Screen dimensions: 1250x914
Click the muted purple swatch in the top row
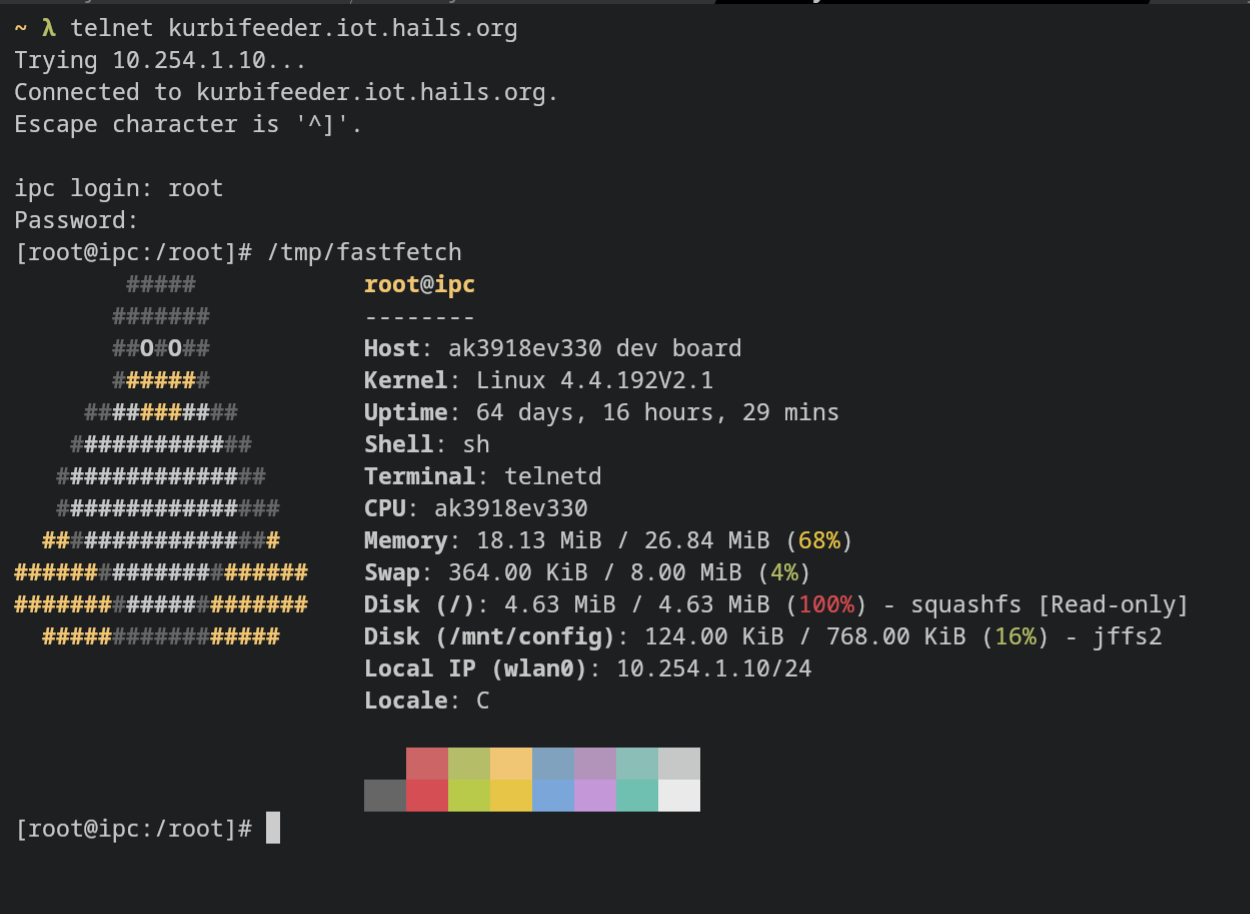click(x=595, y=764)
